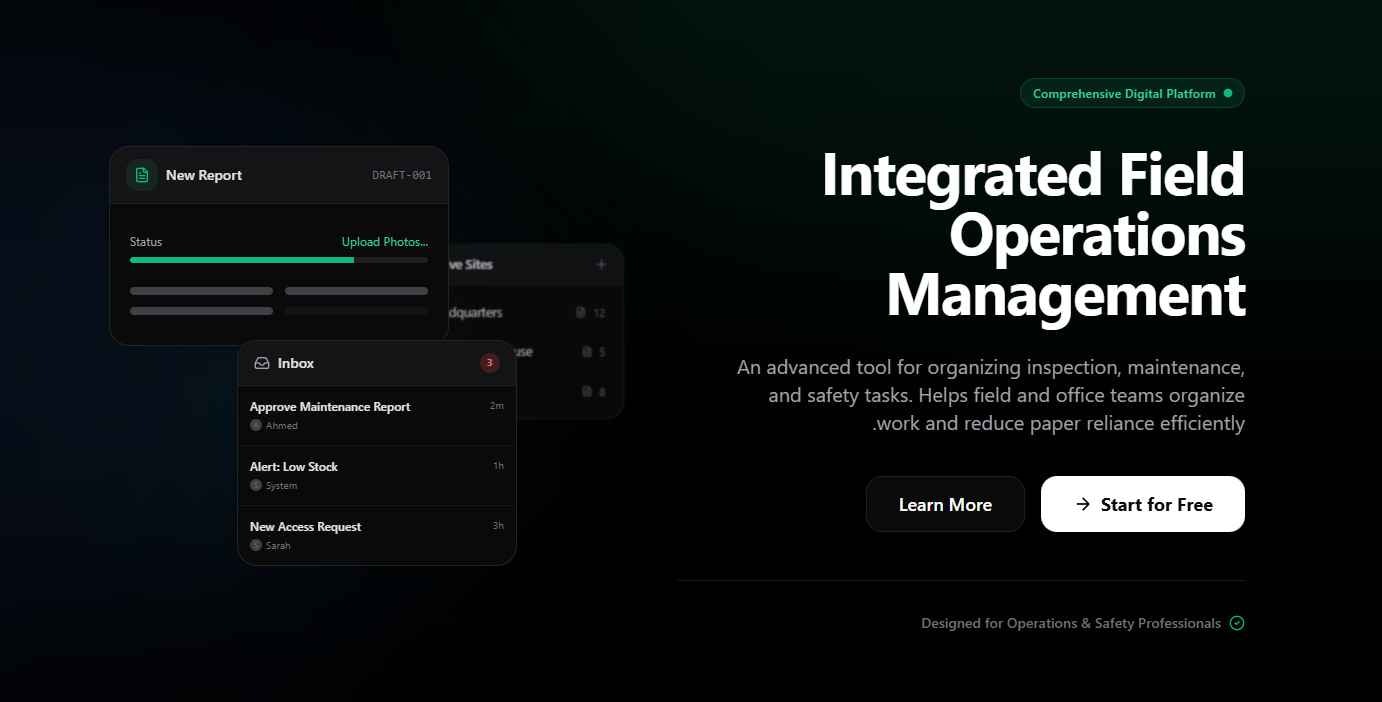Click the red unread count badge on Inbox

(489, 362)
